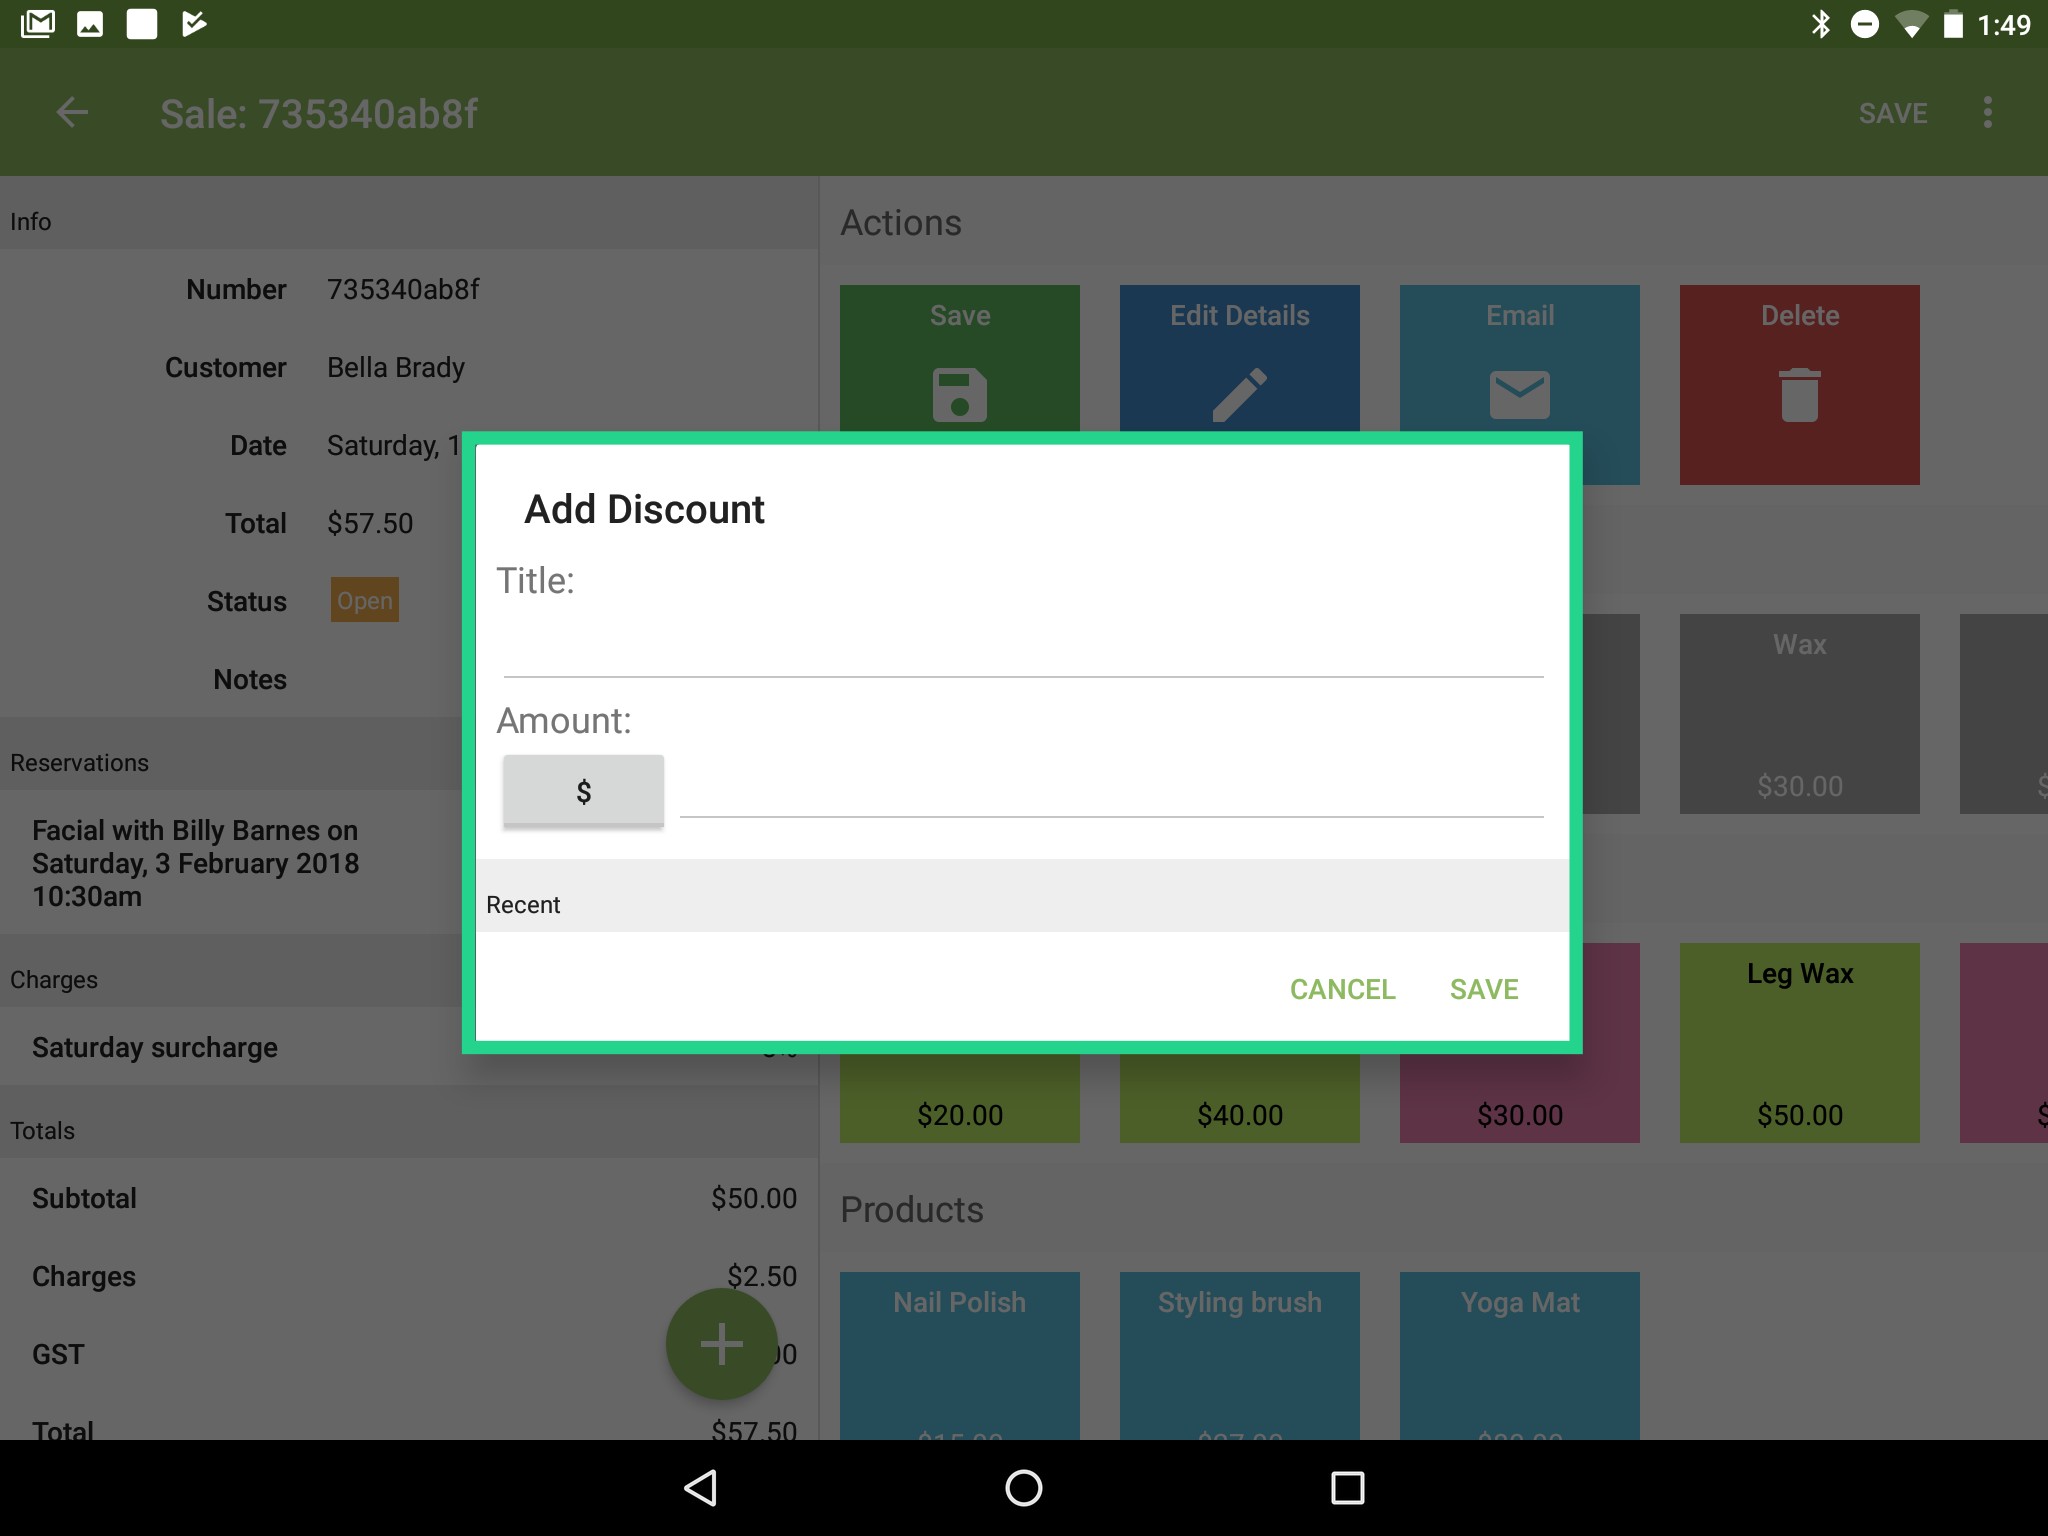Tap the Open status badge

[x=365, y=600]
